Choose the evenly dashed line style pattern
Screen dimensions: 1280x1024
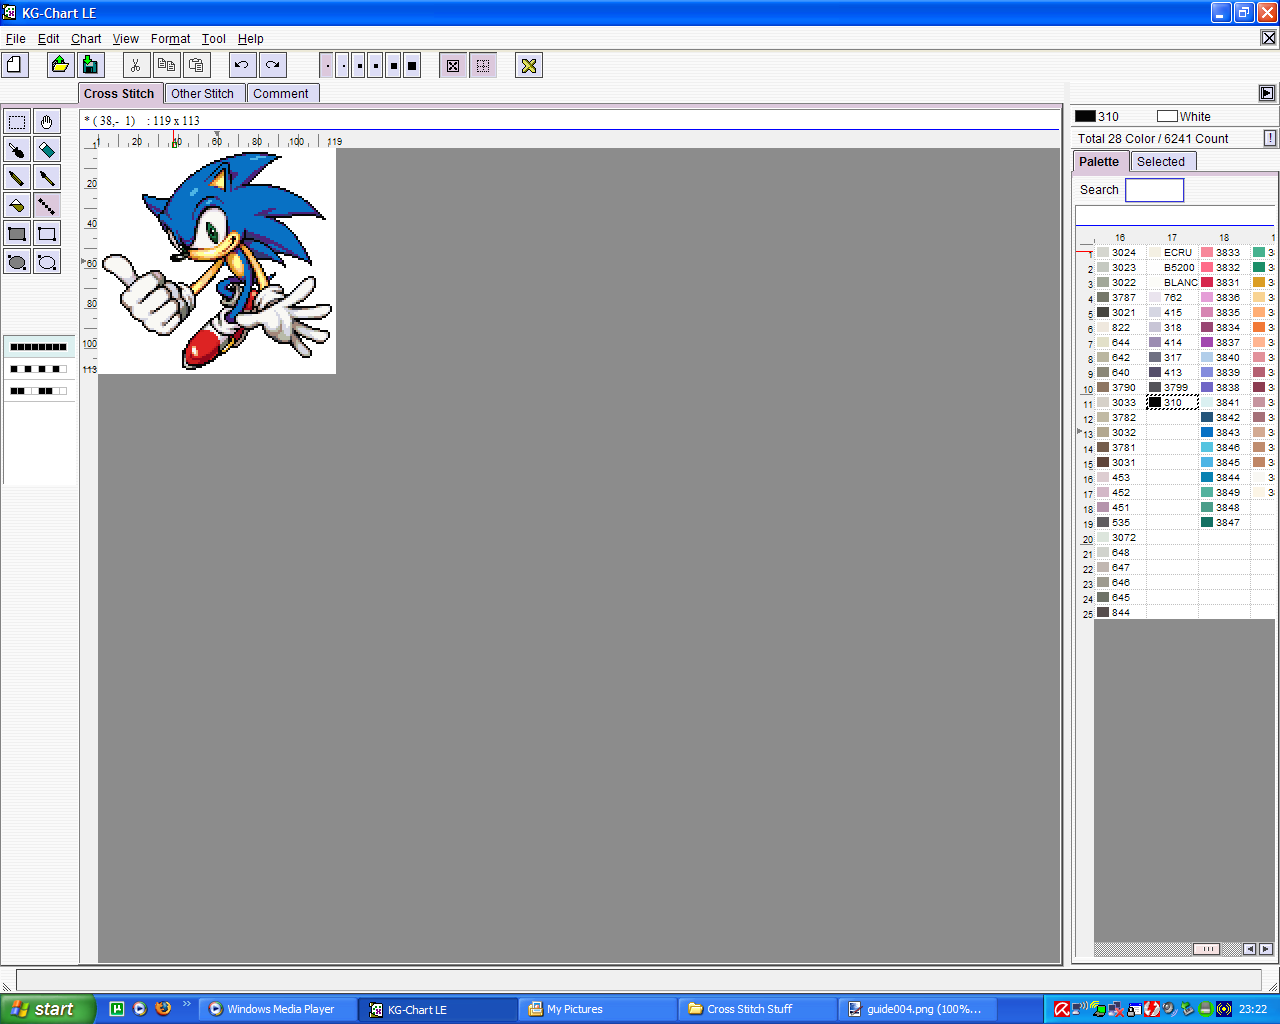(38, 369)
